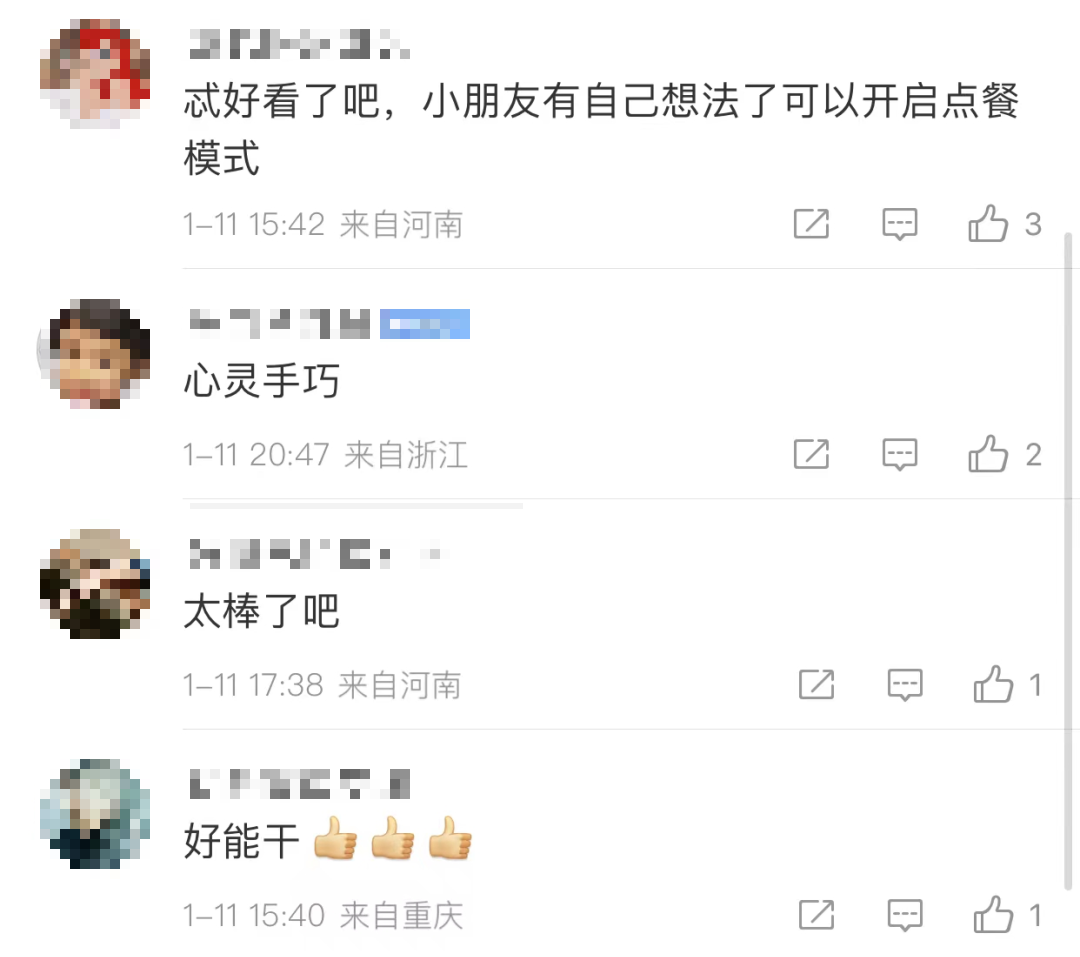Open username above the 心灵手巧 comment
The height and width of the screenshot is (957, 1080).
point(280,324)
